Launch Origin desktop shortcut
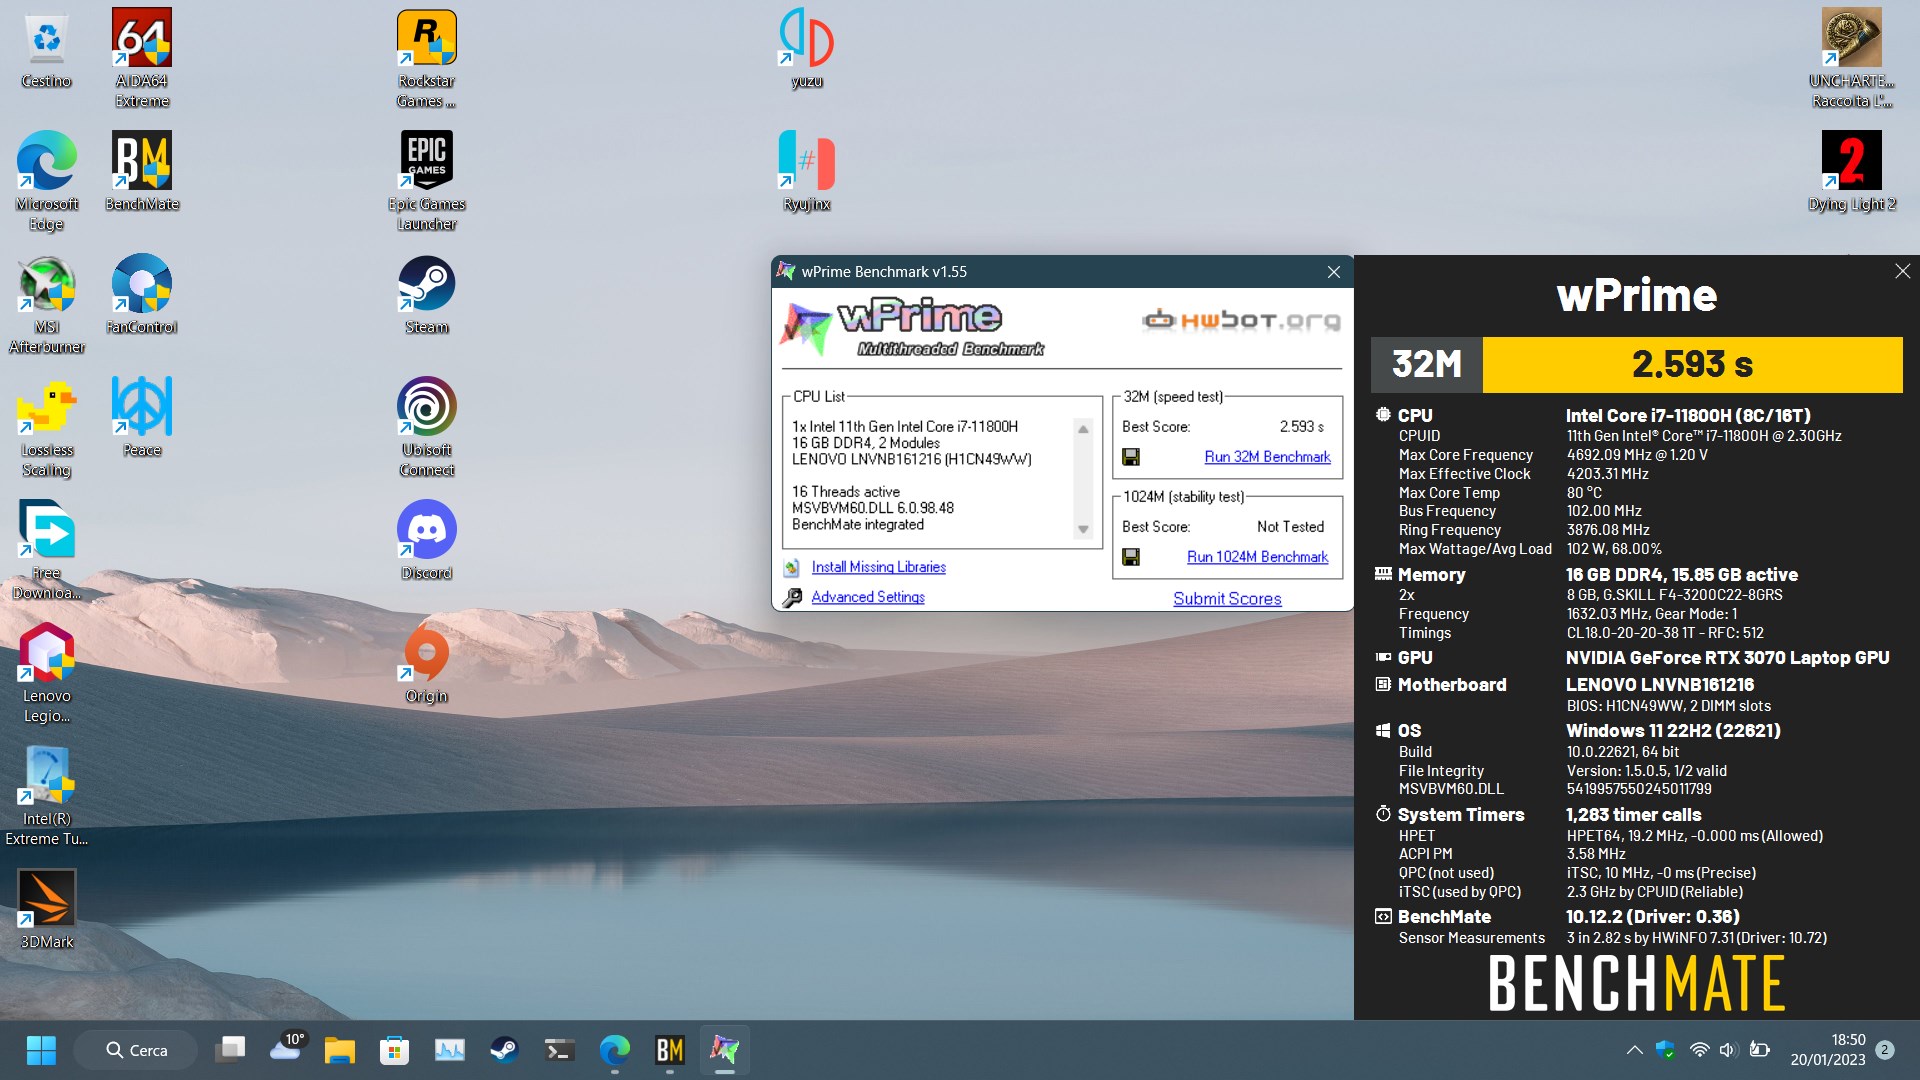The height and width of the screenshot is (1080, 1920). pos(427,664)
